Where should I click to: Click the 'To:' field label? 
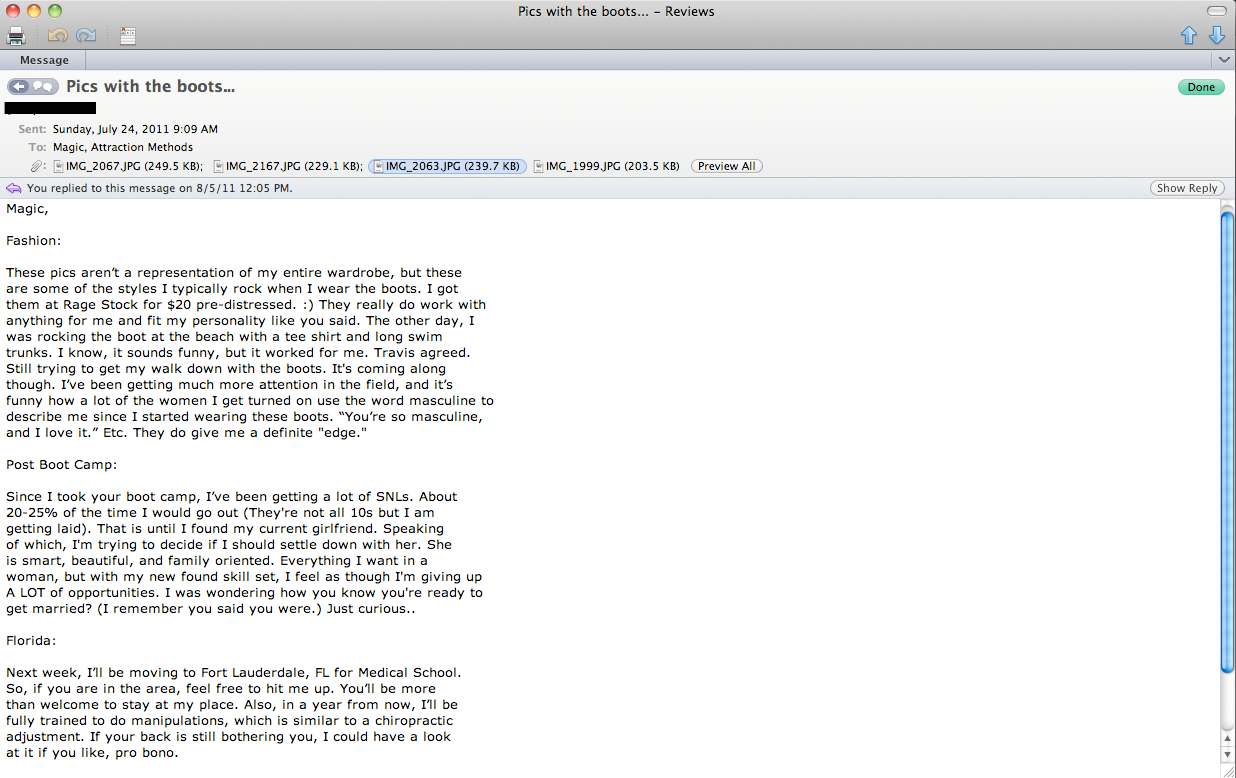(x=39, y=147)
